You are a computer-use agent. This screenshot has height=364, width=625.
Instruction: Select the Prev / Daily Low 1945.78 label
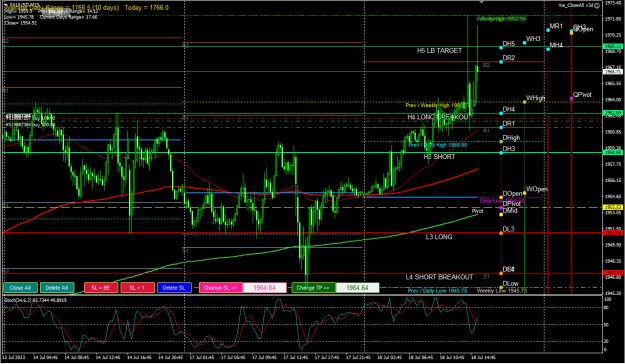tap(437, 291)
